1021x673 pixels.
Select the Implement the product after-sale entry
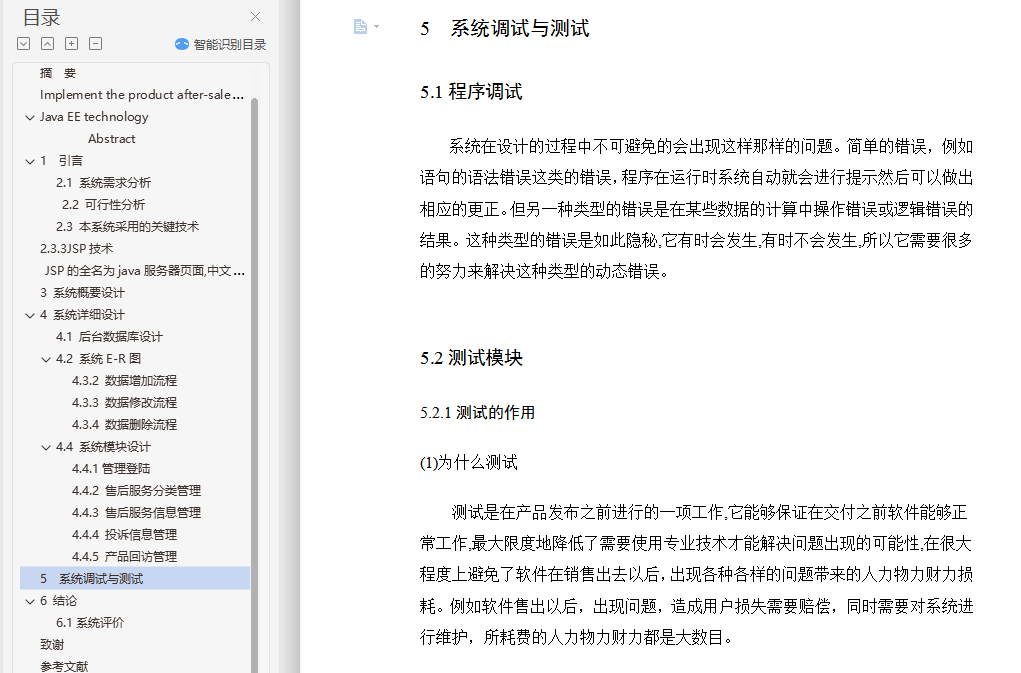click(141, 95)
